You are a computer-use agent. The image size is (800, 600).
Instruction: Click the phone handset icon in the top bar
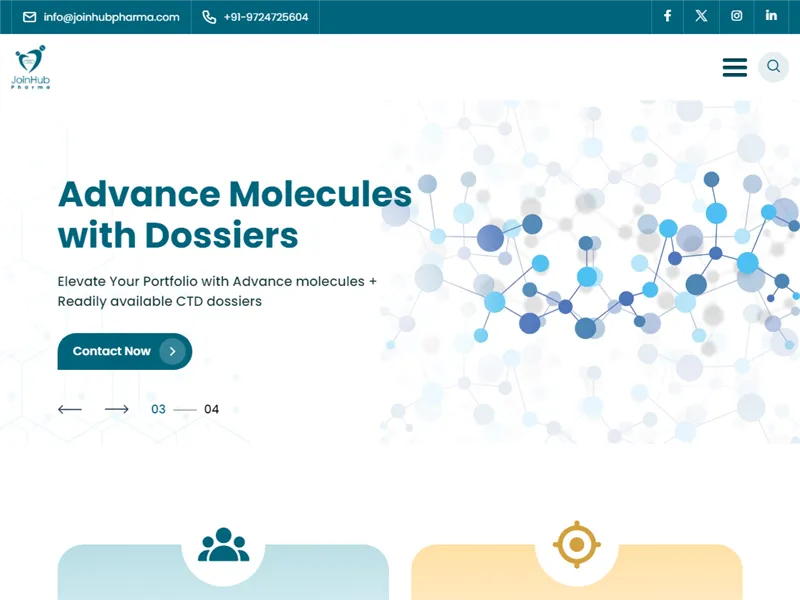click(x=209, y=16)
